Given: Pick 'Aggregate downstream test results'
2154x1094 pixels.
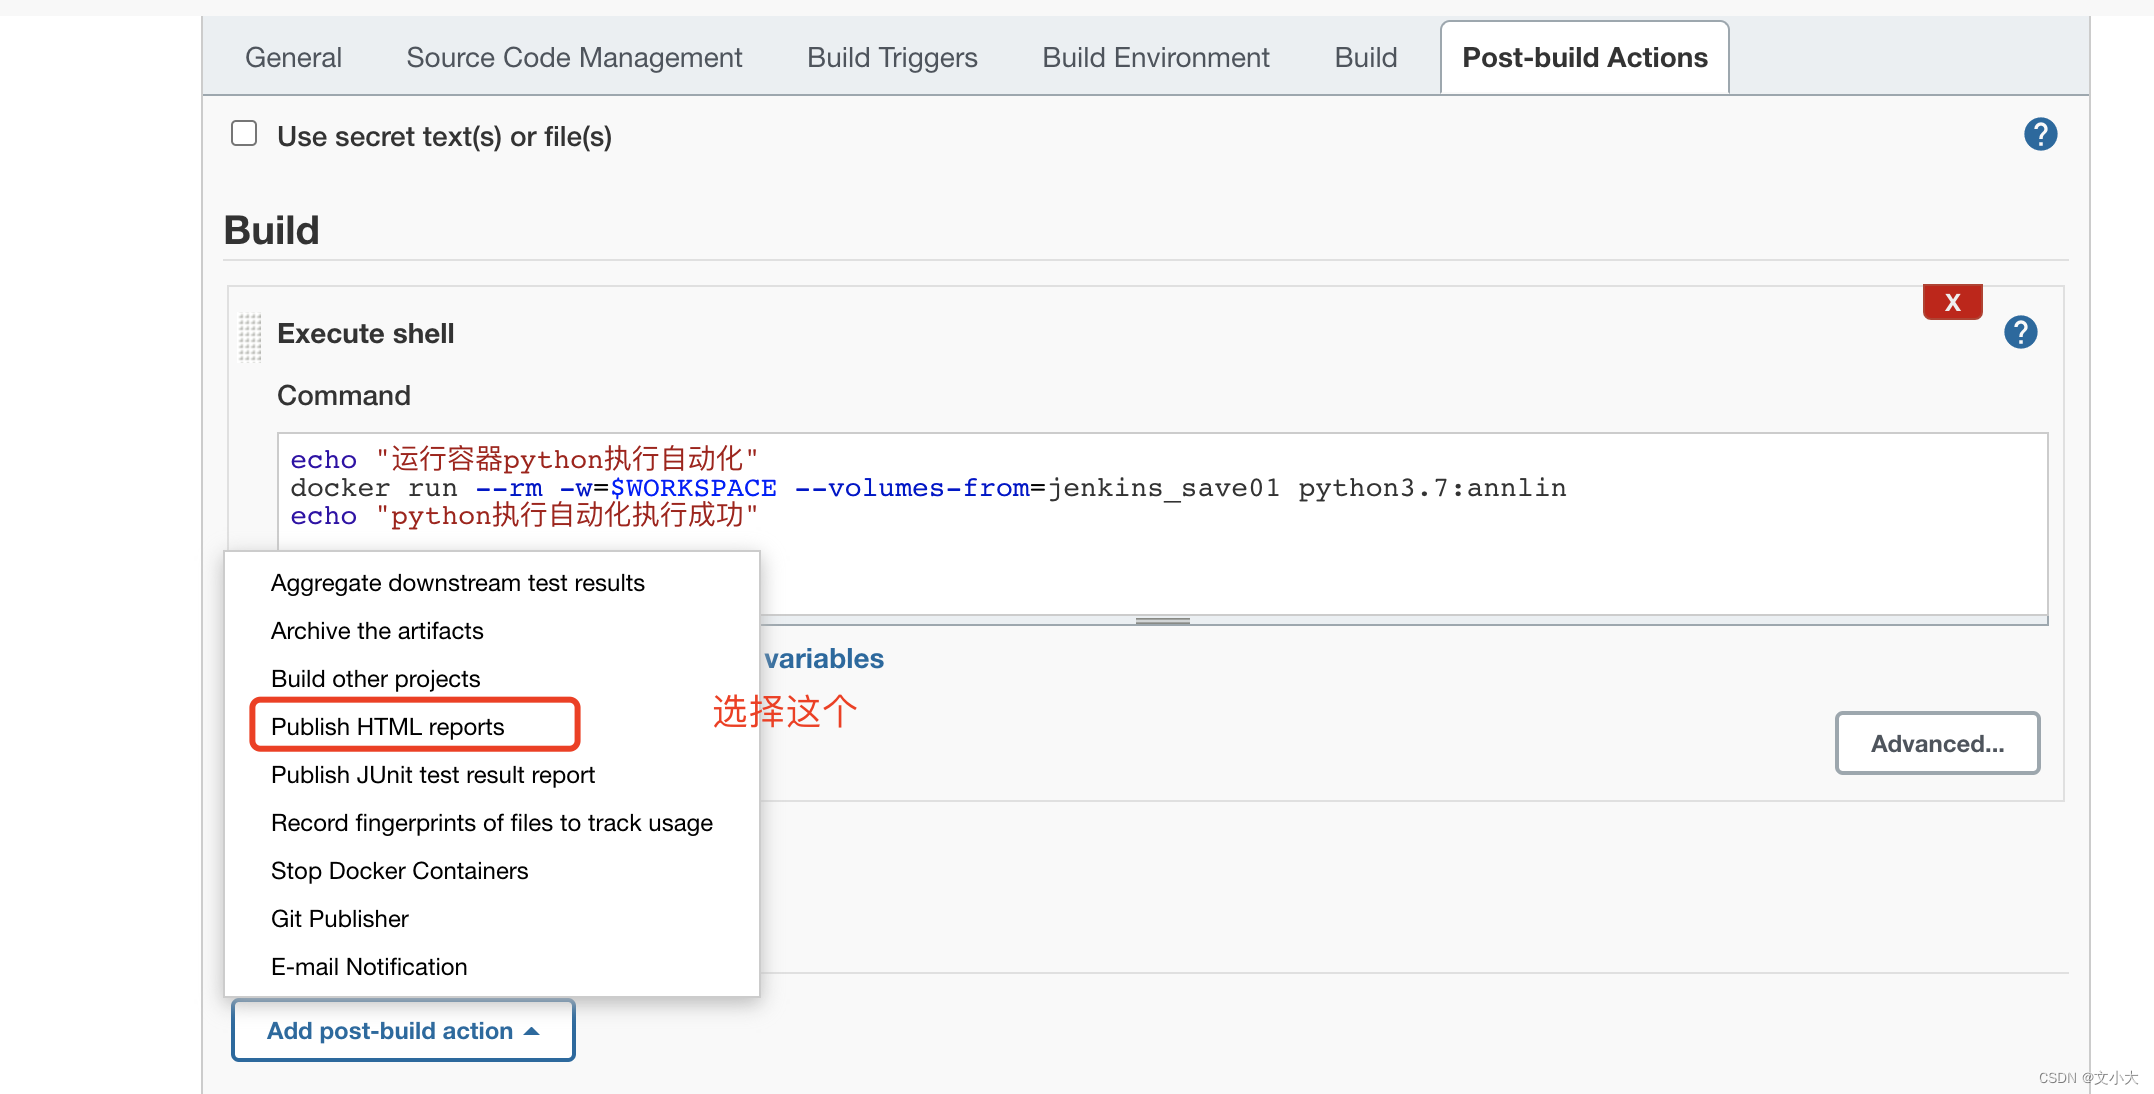Looking at the screenshot, I should point(457,582).
